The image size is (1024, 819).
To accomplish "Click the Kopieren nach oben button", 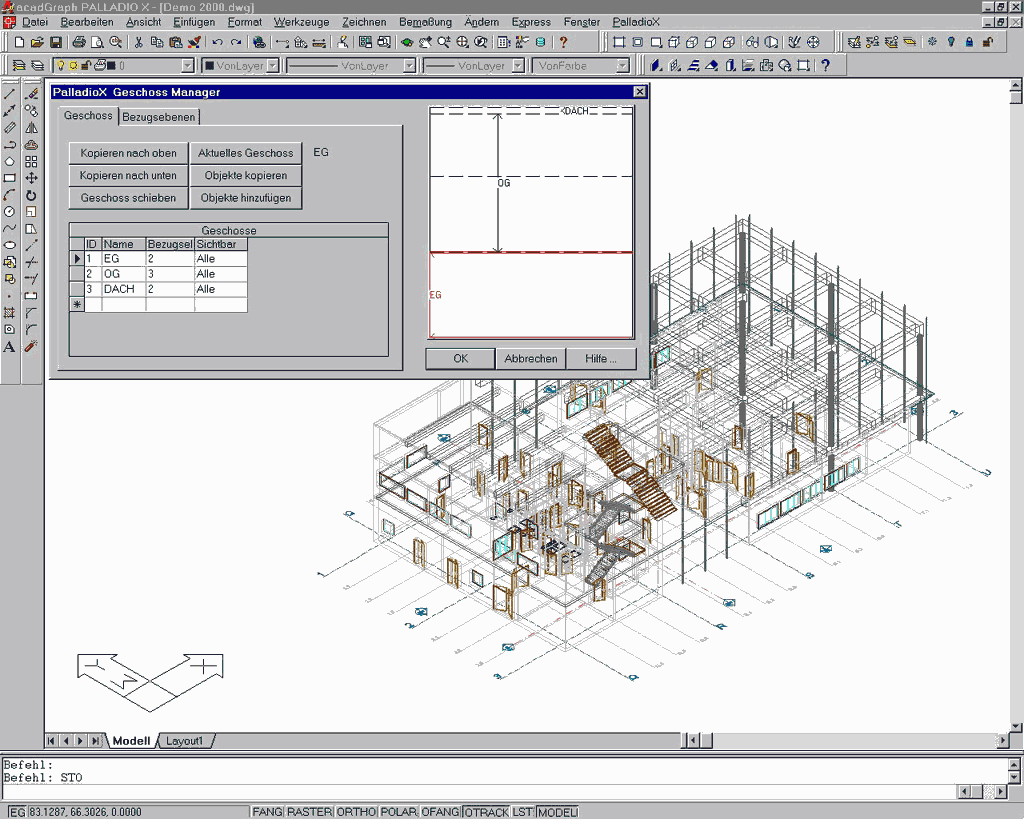I will pos(128,153).
